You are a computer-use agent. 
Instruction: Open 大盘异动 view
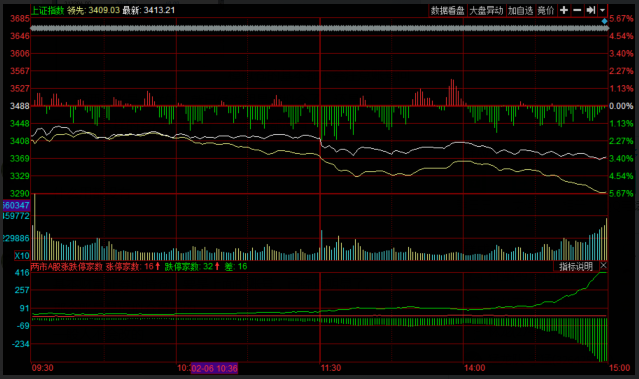(x=486, y=11)
